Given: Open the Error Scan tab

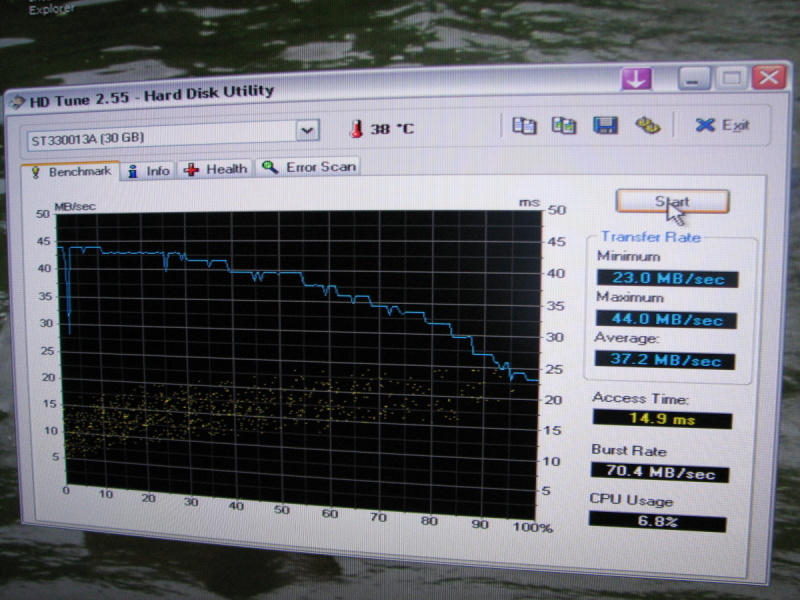Looking at the screenshot, I should 308,167.
